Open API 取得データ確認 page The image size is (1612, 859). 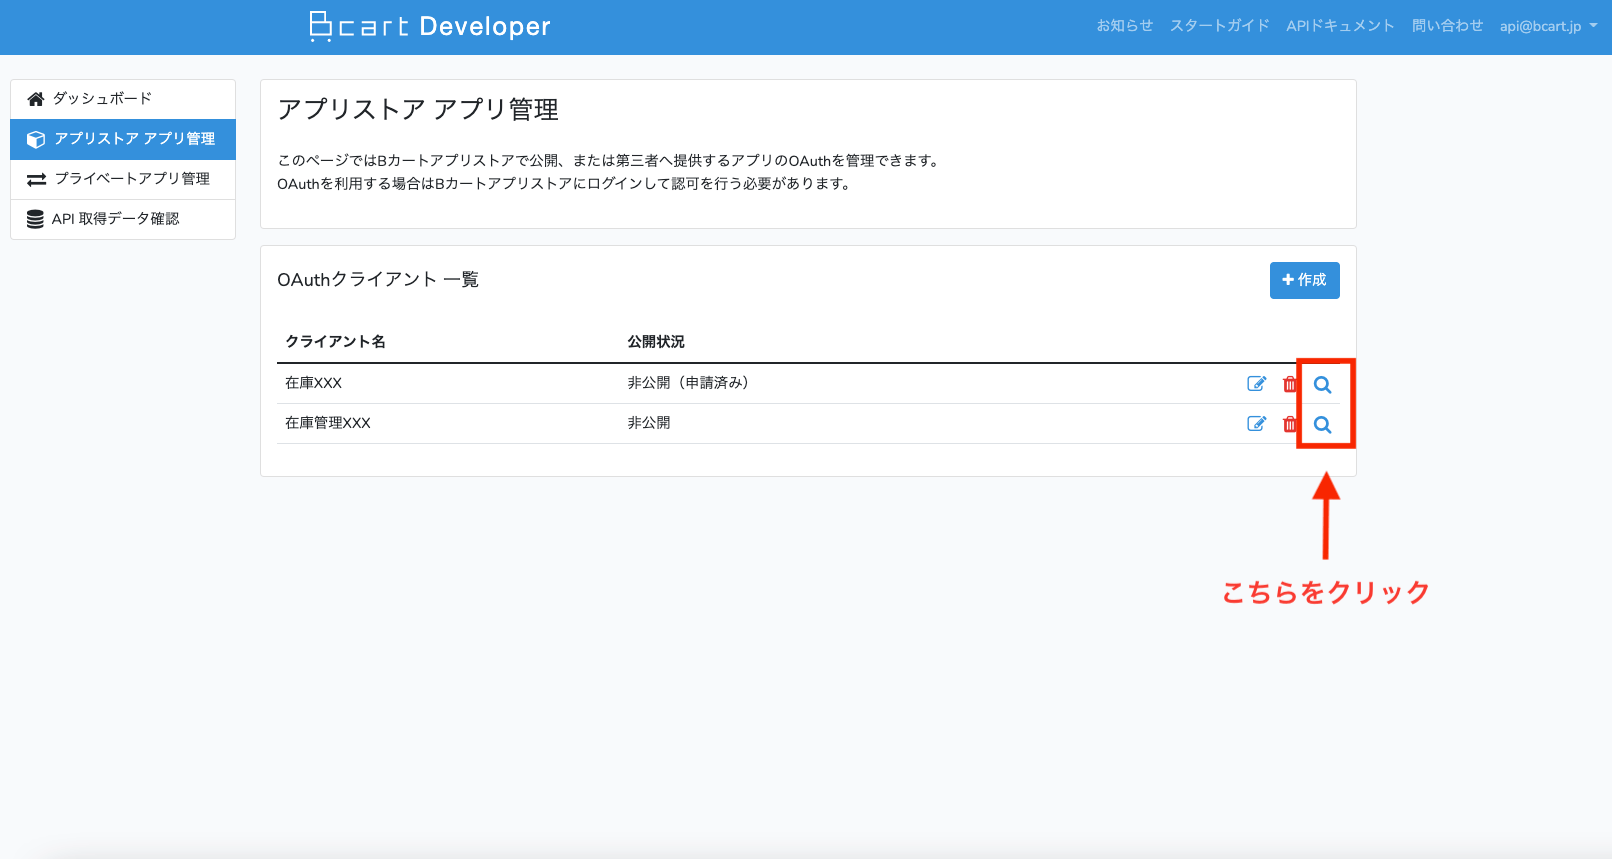pos(115,219)
